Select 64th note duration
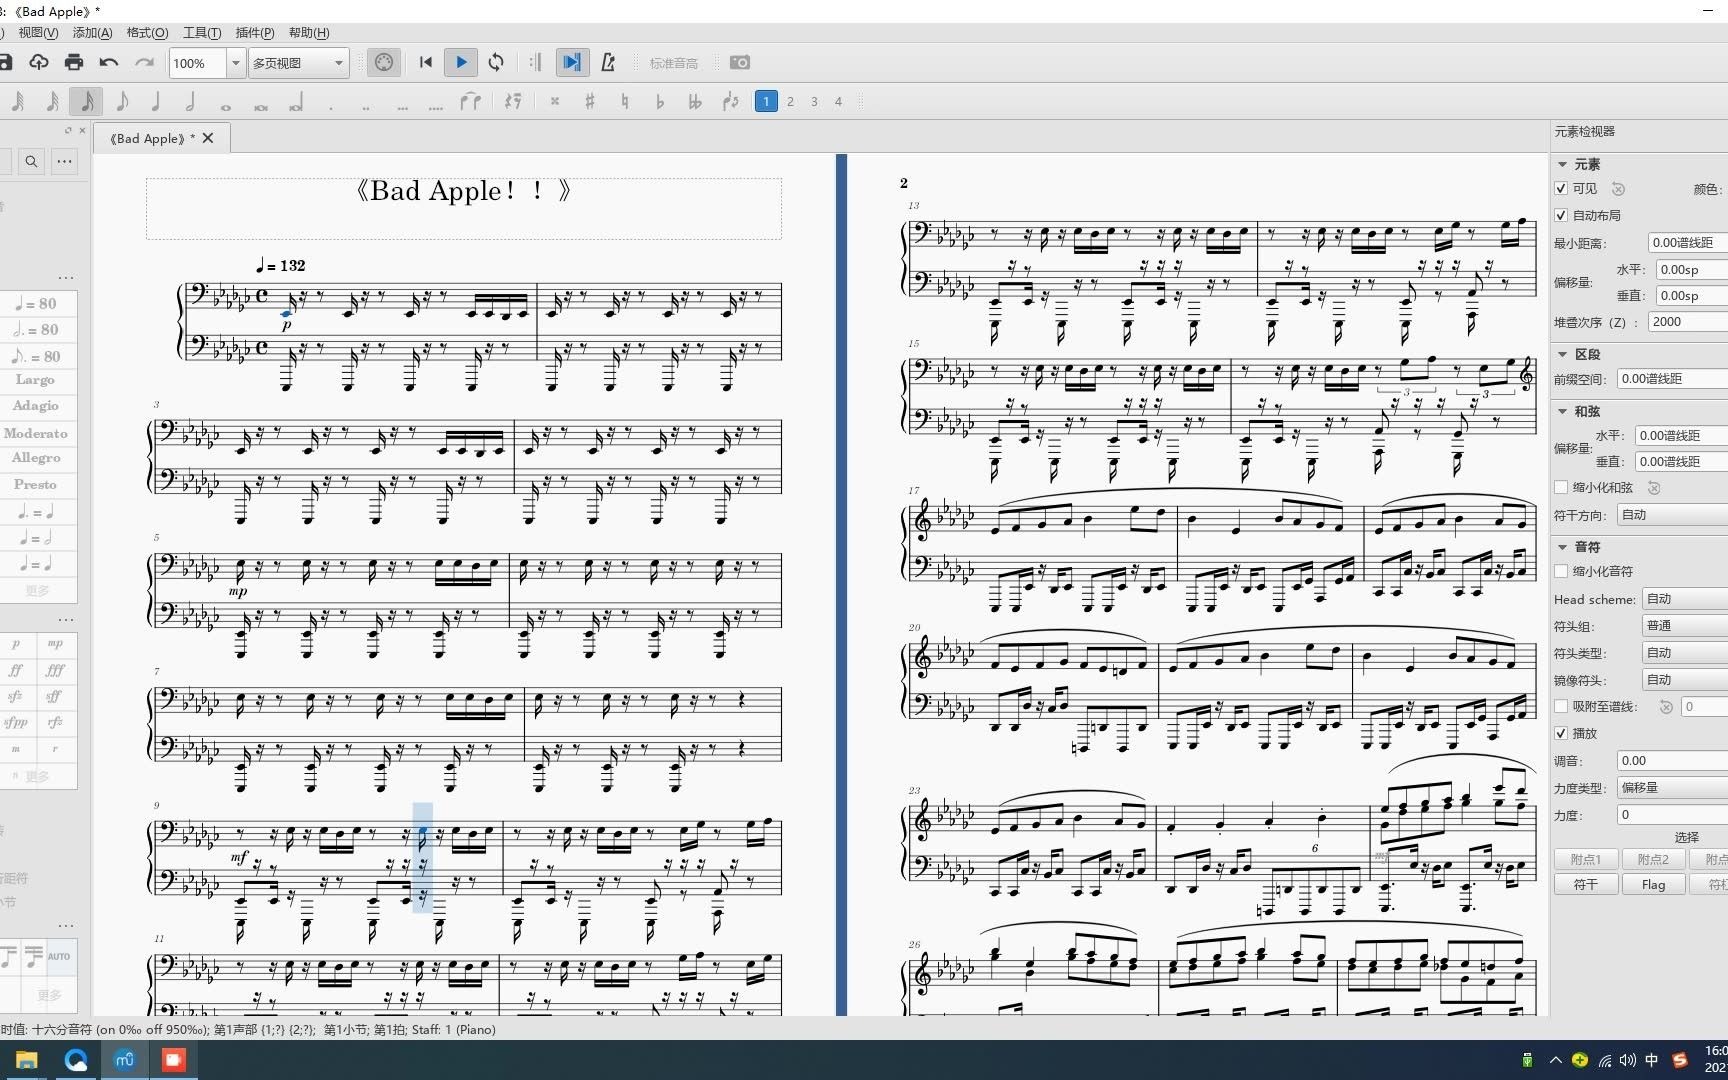The height and width of the screenshot is (1080, 1728). coord(17,101)
